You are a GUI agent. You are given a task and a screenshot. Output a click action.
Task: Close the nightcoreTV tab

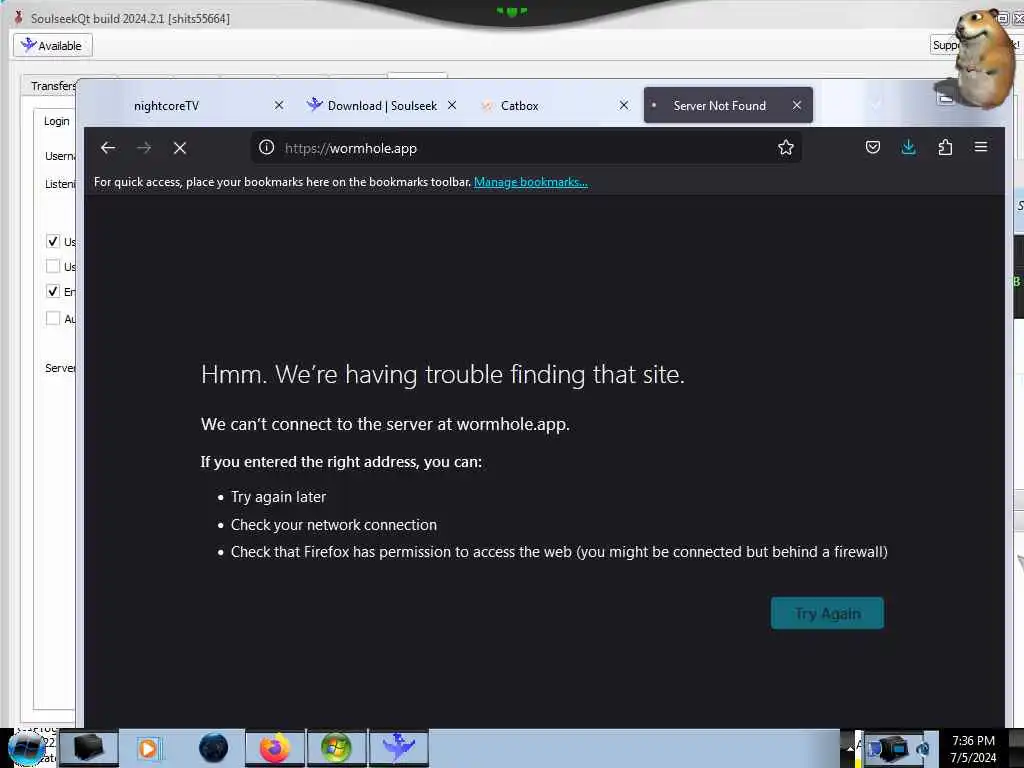point(279,105)
